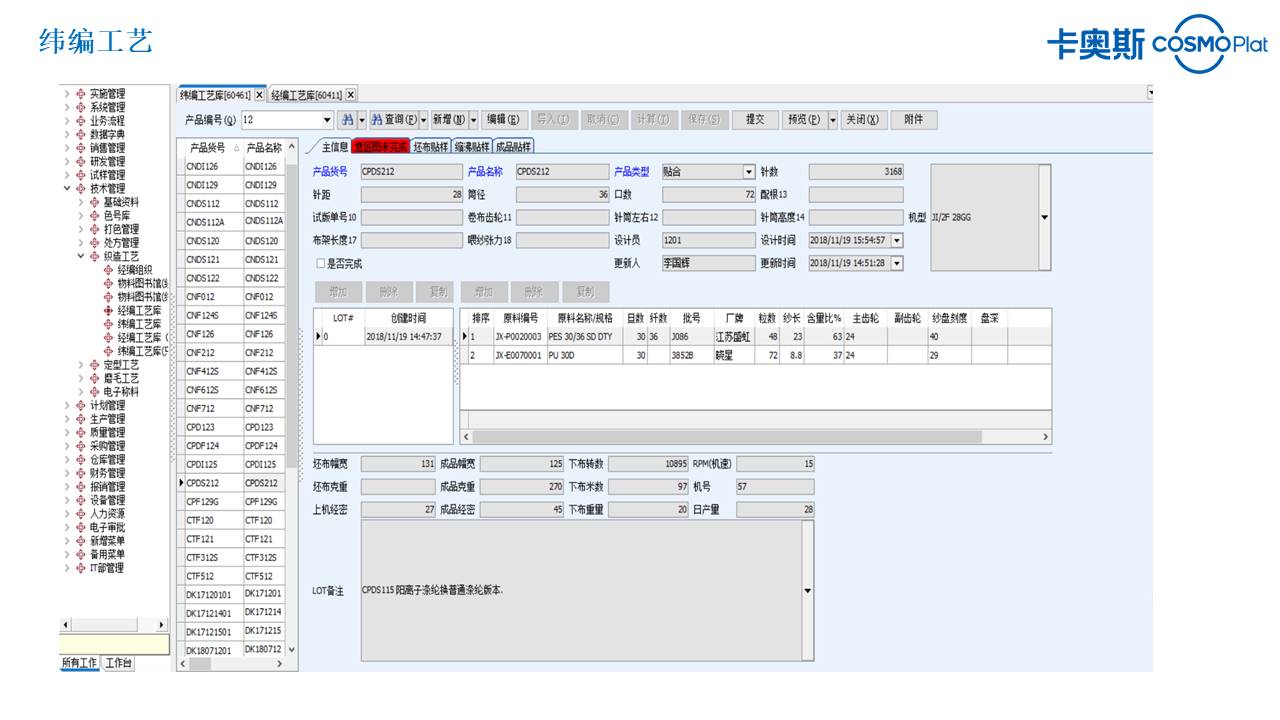Switch to the 坯布贴样 tab
The image size is (1280, 720).
[431, 147]
